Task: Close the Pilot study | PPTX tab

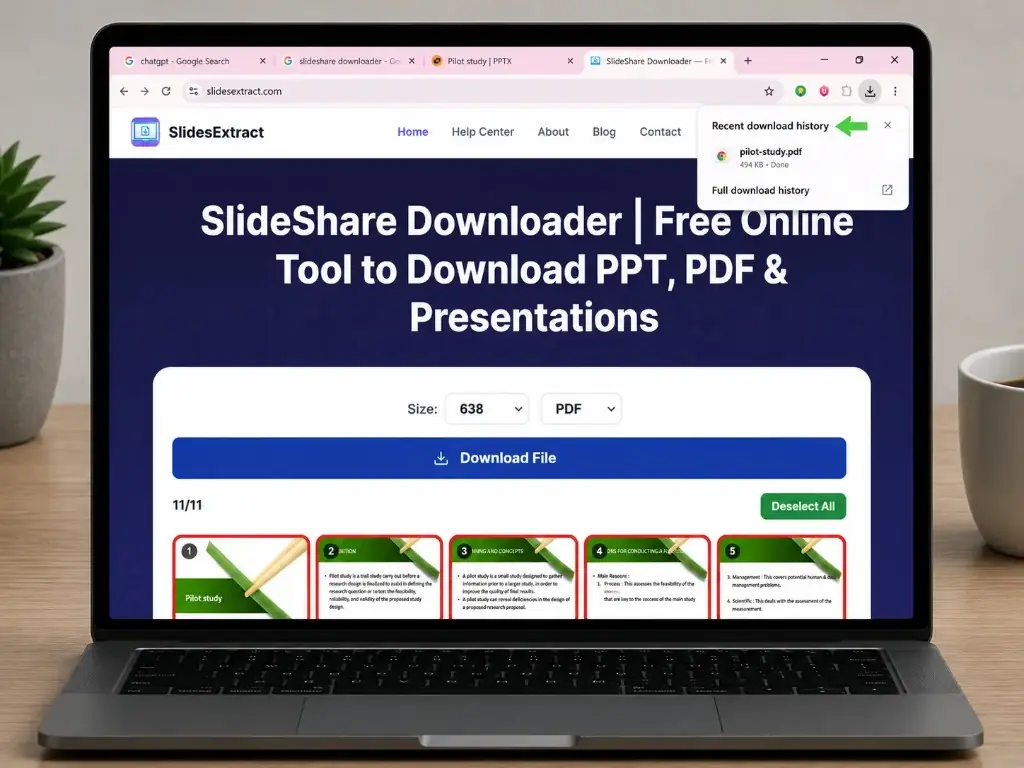Action: point(570,61)
